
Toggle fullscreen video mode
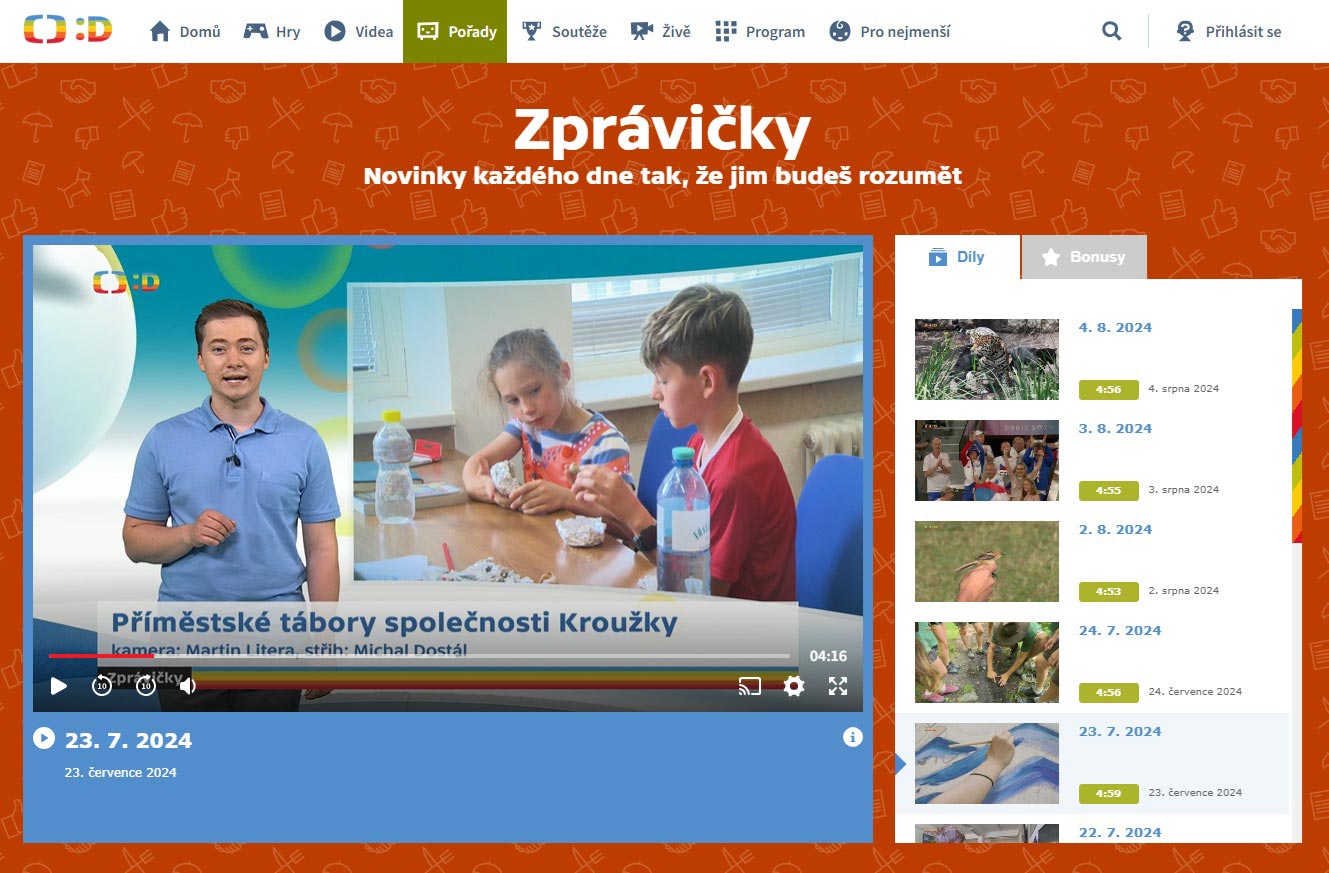[838, 686]
